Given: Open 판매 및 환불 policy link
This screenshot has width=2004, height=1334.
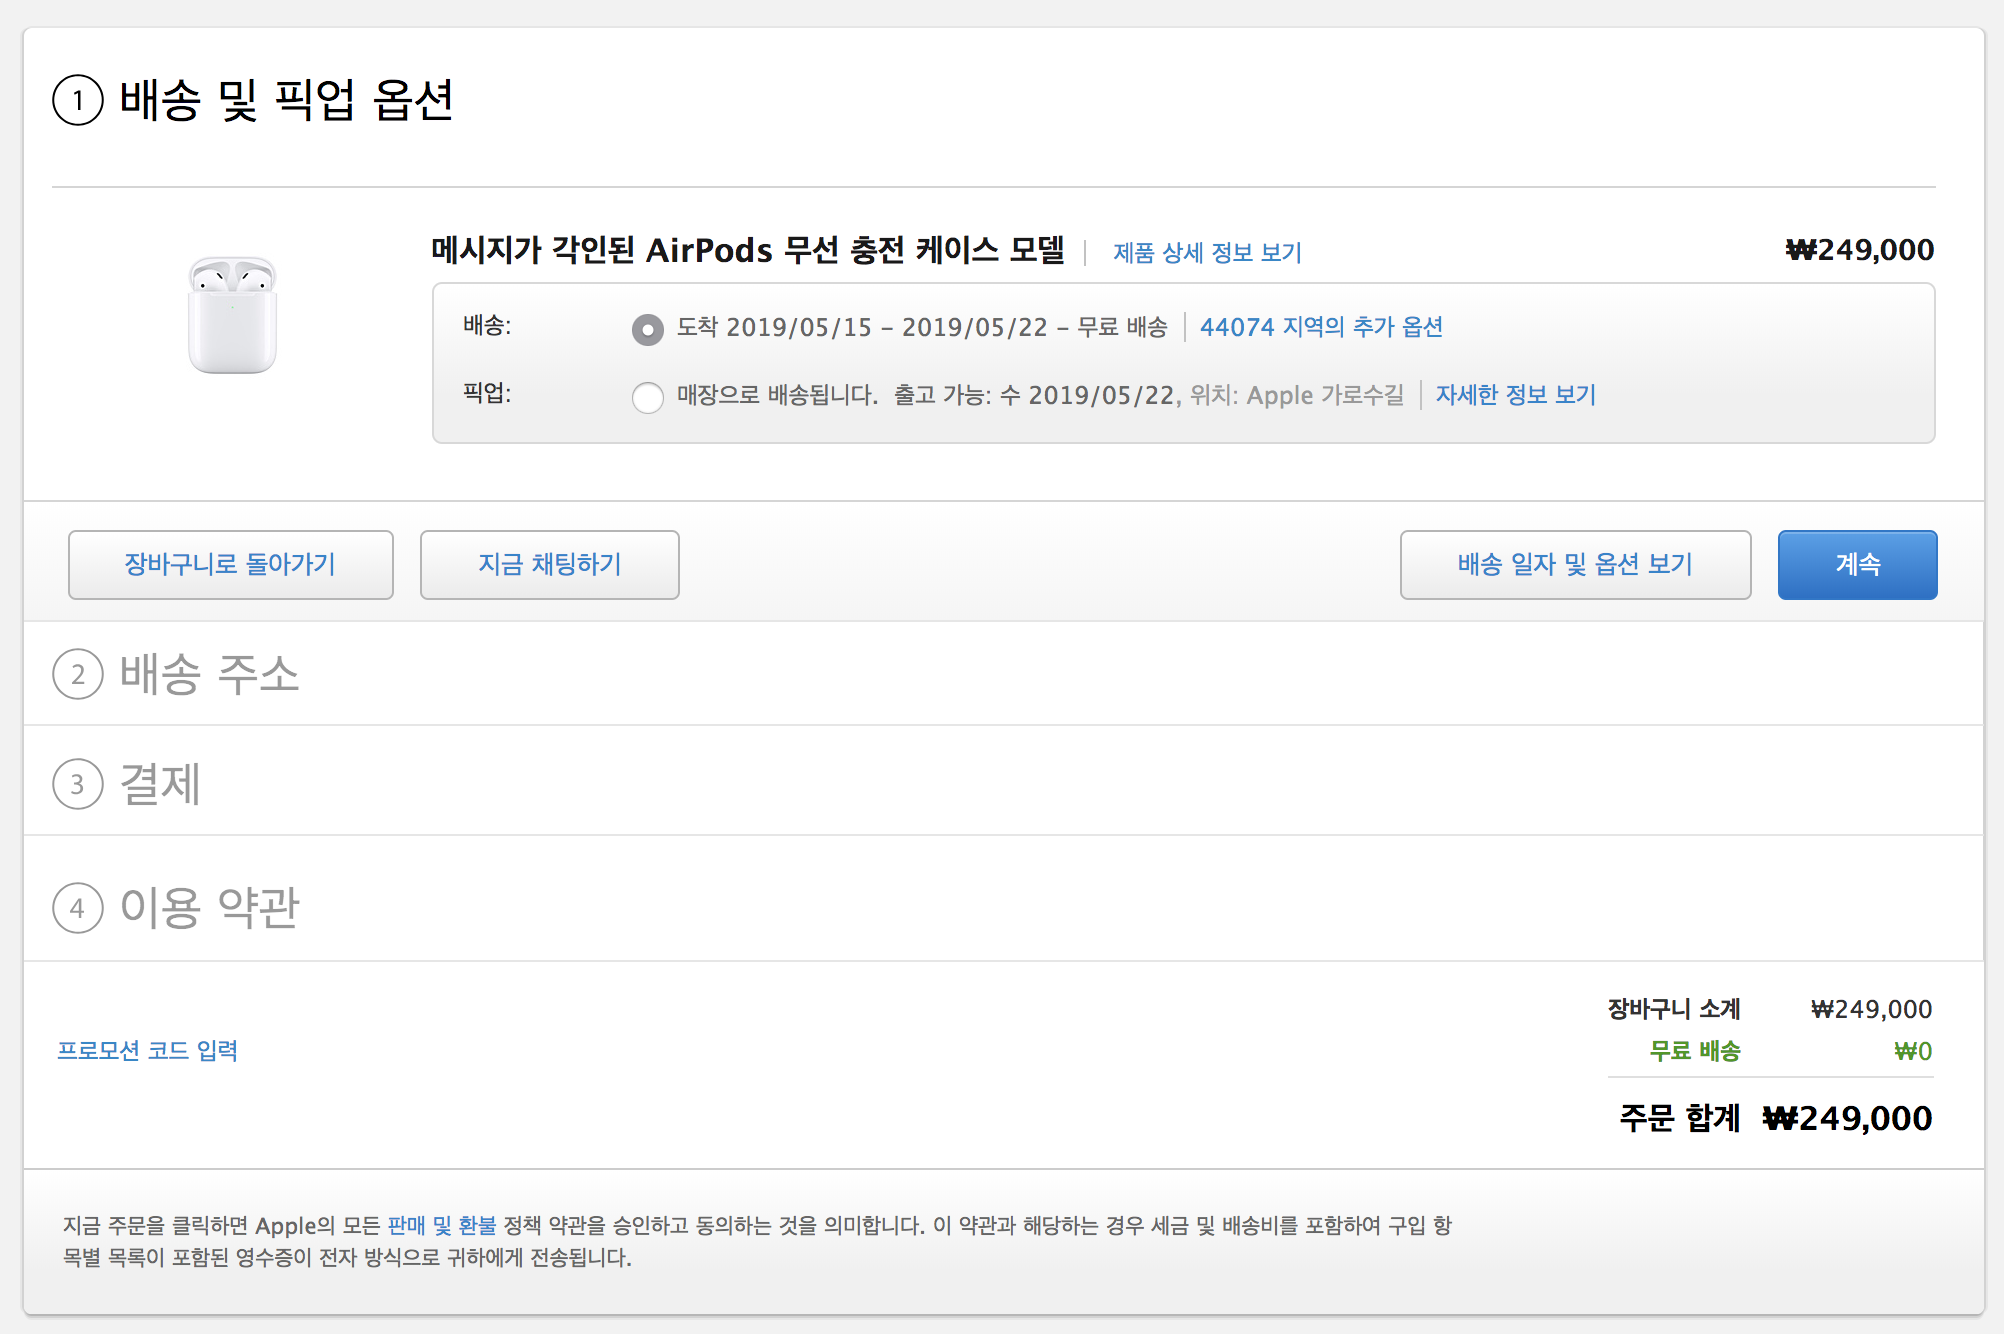Looking at the screenshot, I should click(441, 1225).
